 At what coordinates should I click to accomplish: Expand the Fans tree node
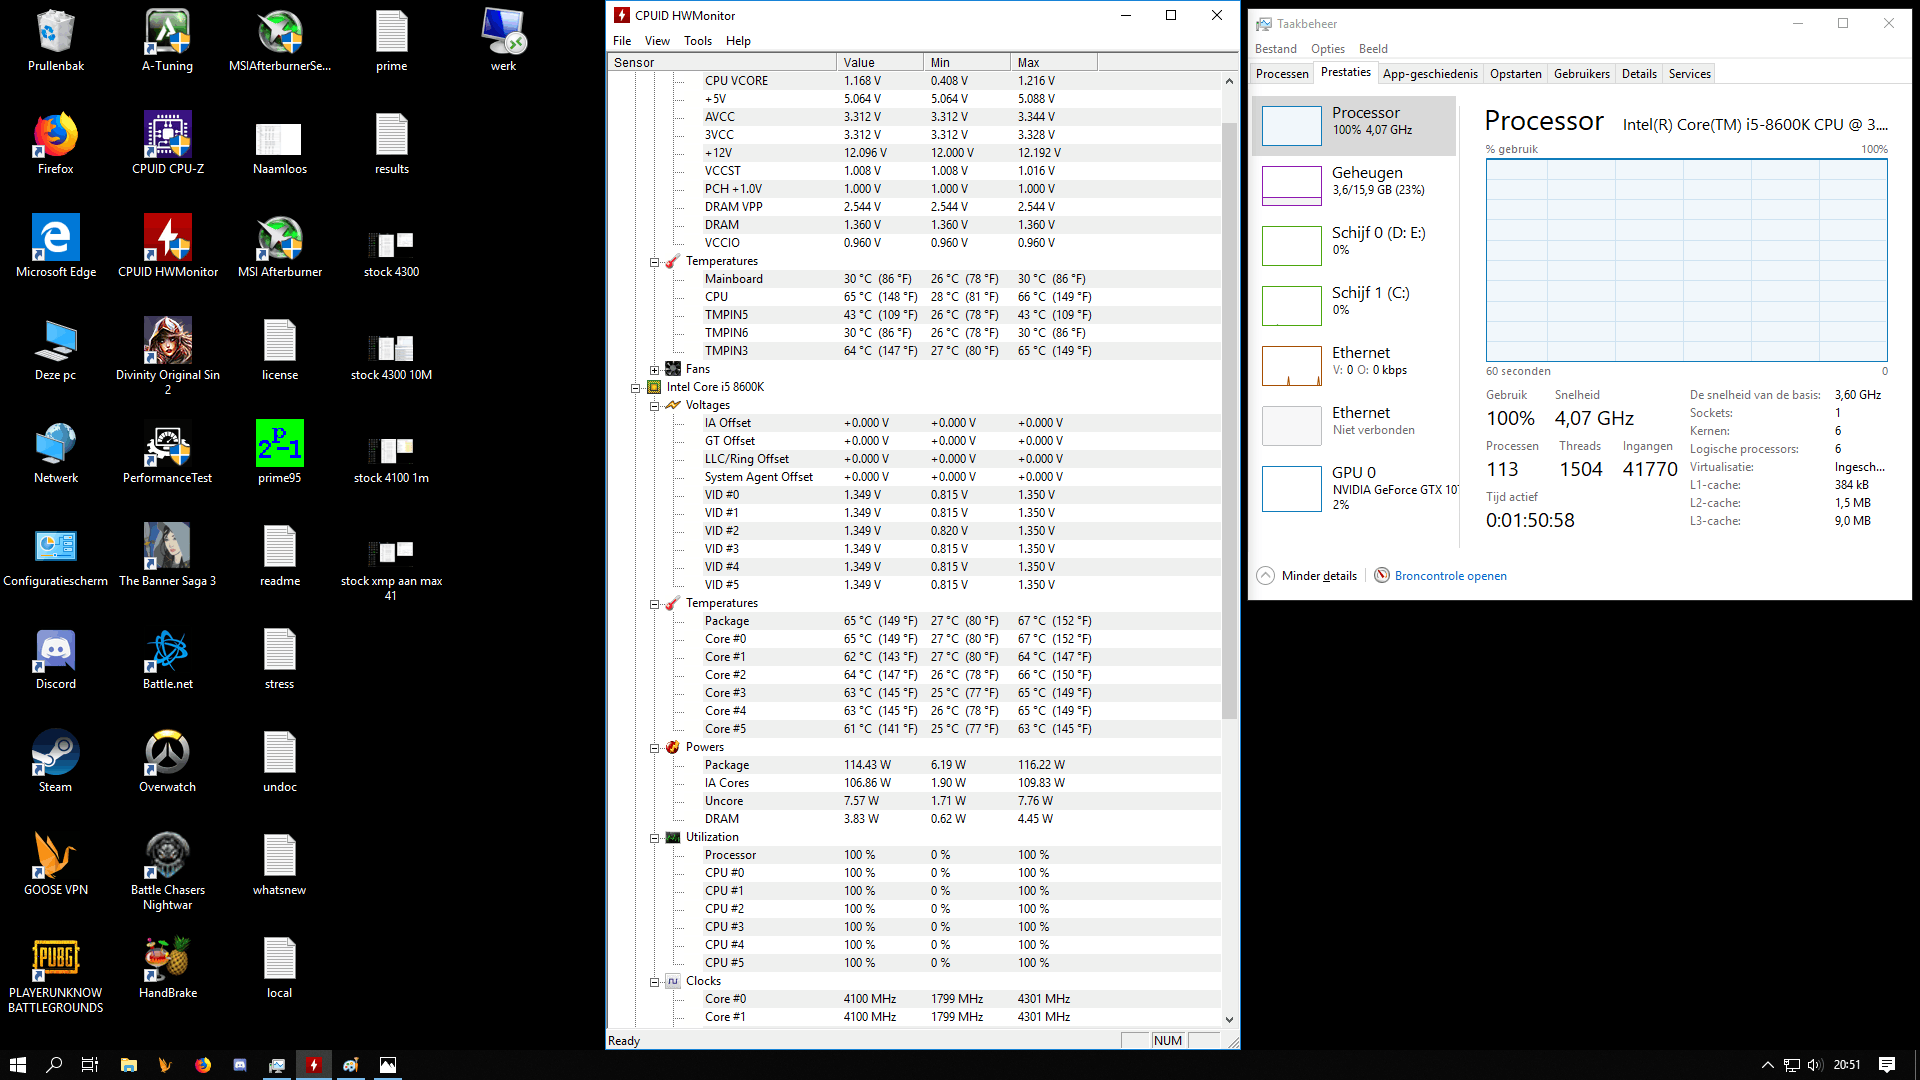(x=655, y=370)
